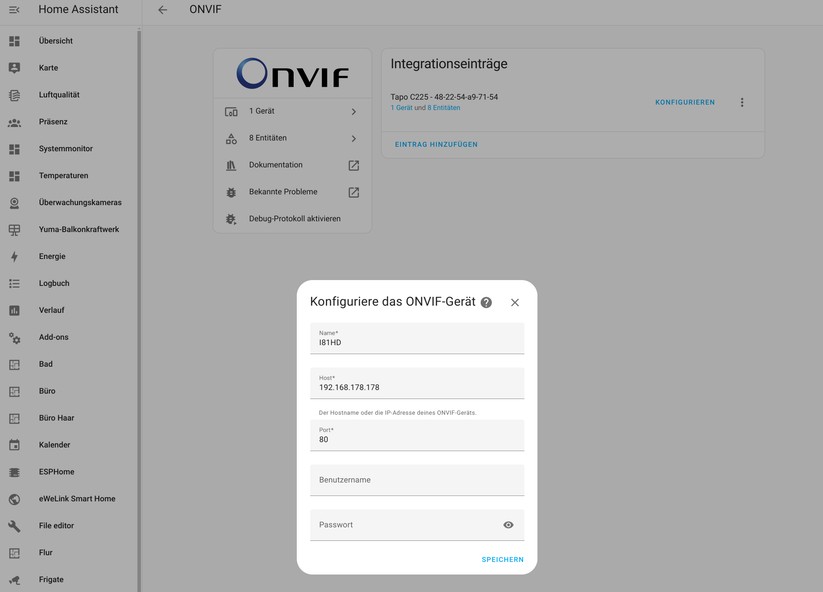Click the Tapo C225 - 48-22-54-a9-71-54 entry
This screenshot has width=823, height=592.
(444, 97)
